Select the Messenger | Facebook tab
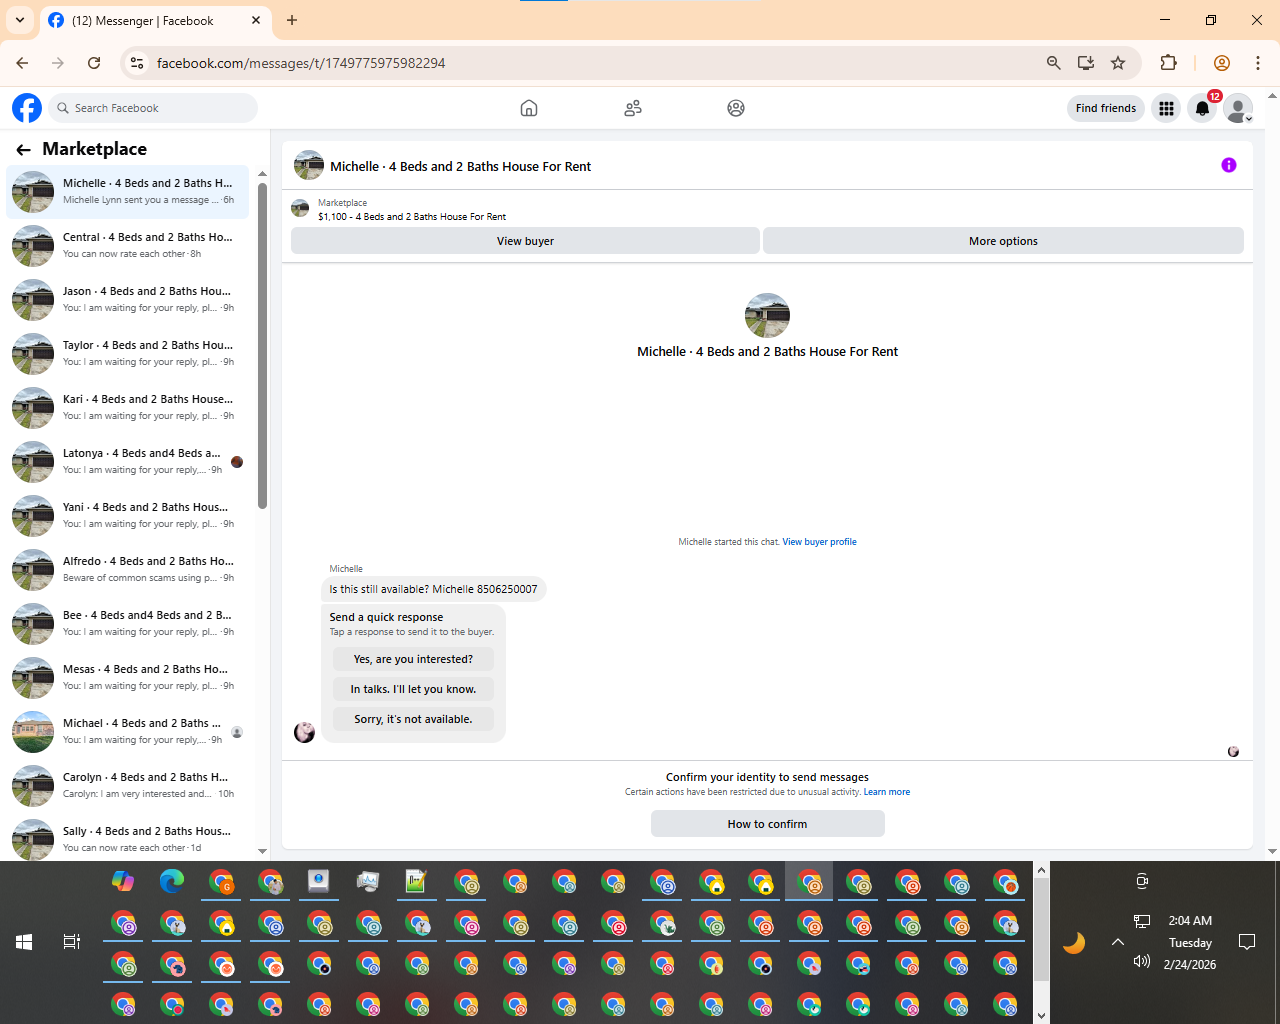1280x1024 pixels. coord(155,20)
